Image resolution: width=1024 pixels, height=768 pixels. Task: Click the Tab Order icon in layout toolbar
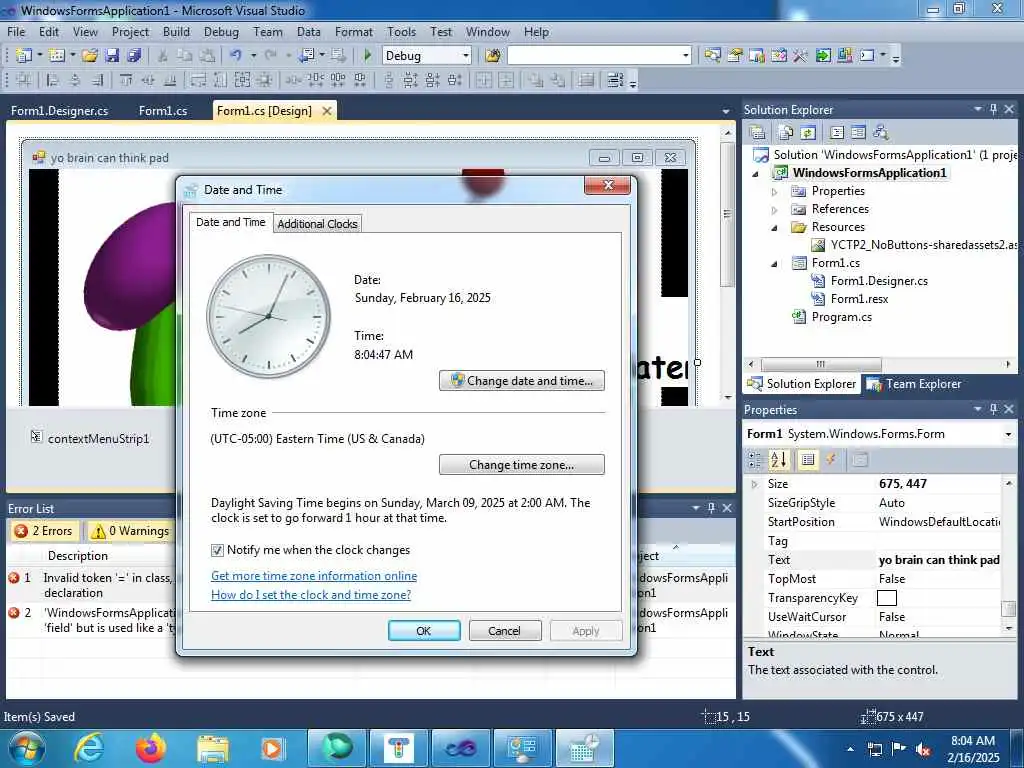(614, 80)
